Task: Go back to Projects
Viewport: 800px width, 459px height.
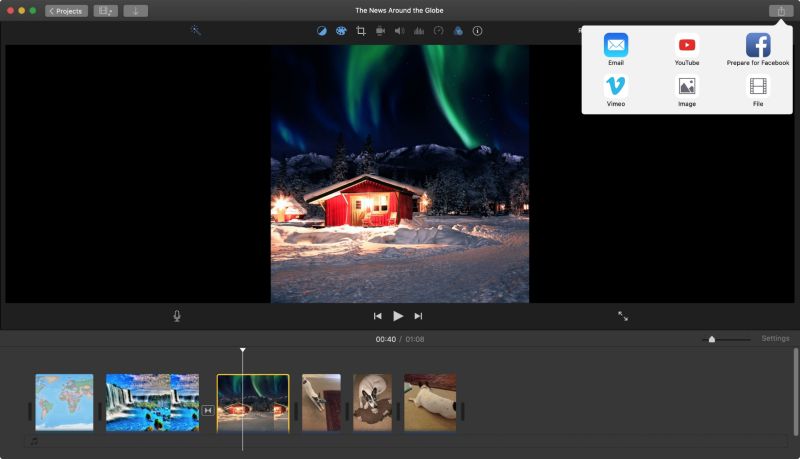Action: [66, 11]
